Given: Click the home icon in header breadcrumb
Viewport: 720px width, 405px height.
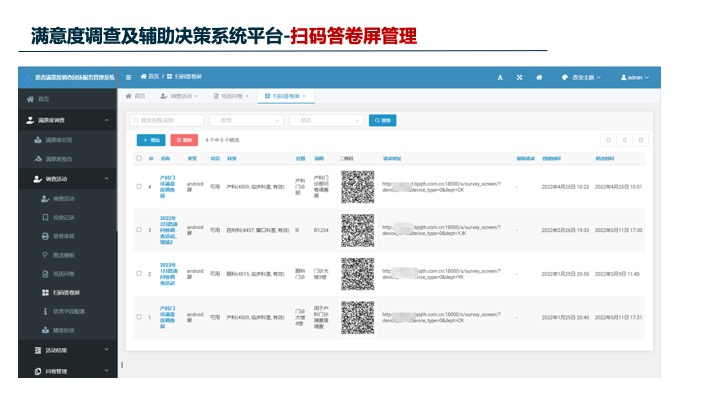Looking at the screenshot, I should click(x=143, y=77).
